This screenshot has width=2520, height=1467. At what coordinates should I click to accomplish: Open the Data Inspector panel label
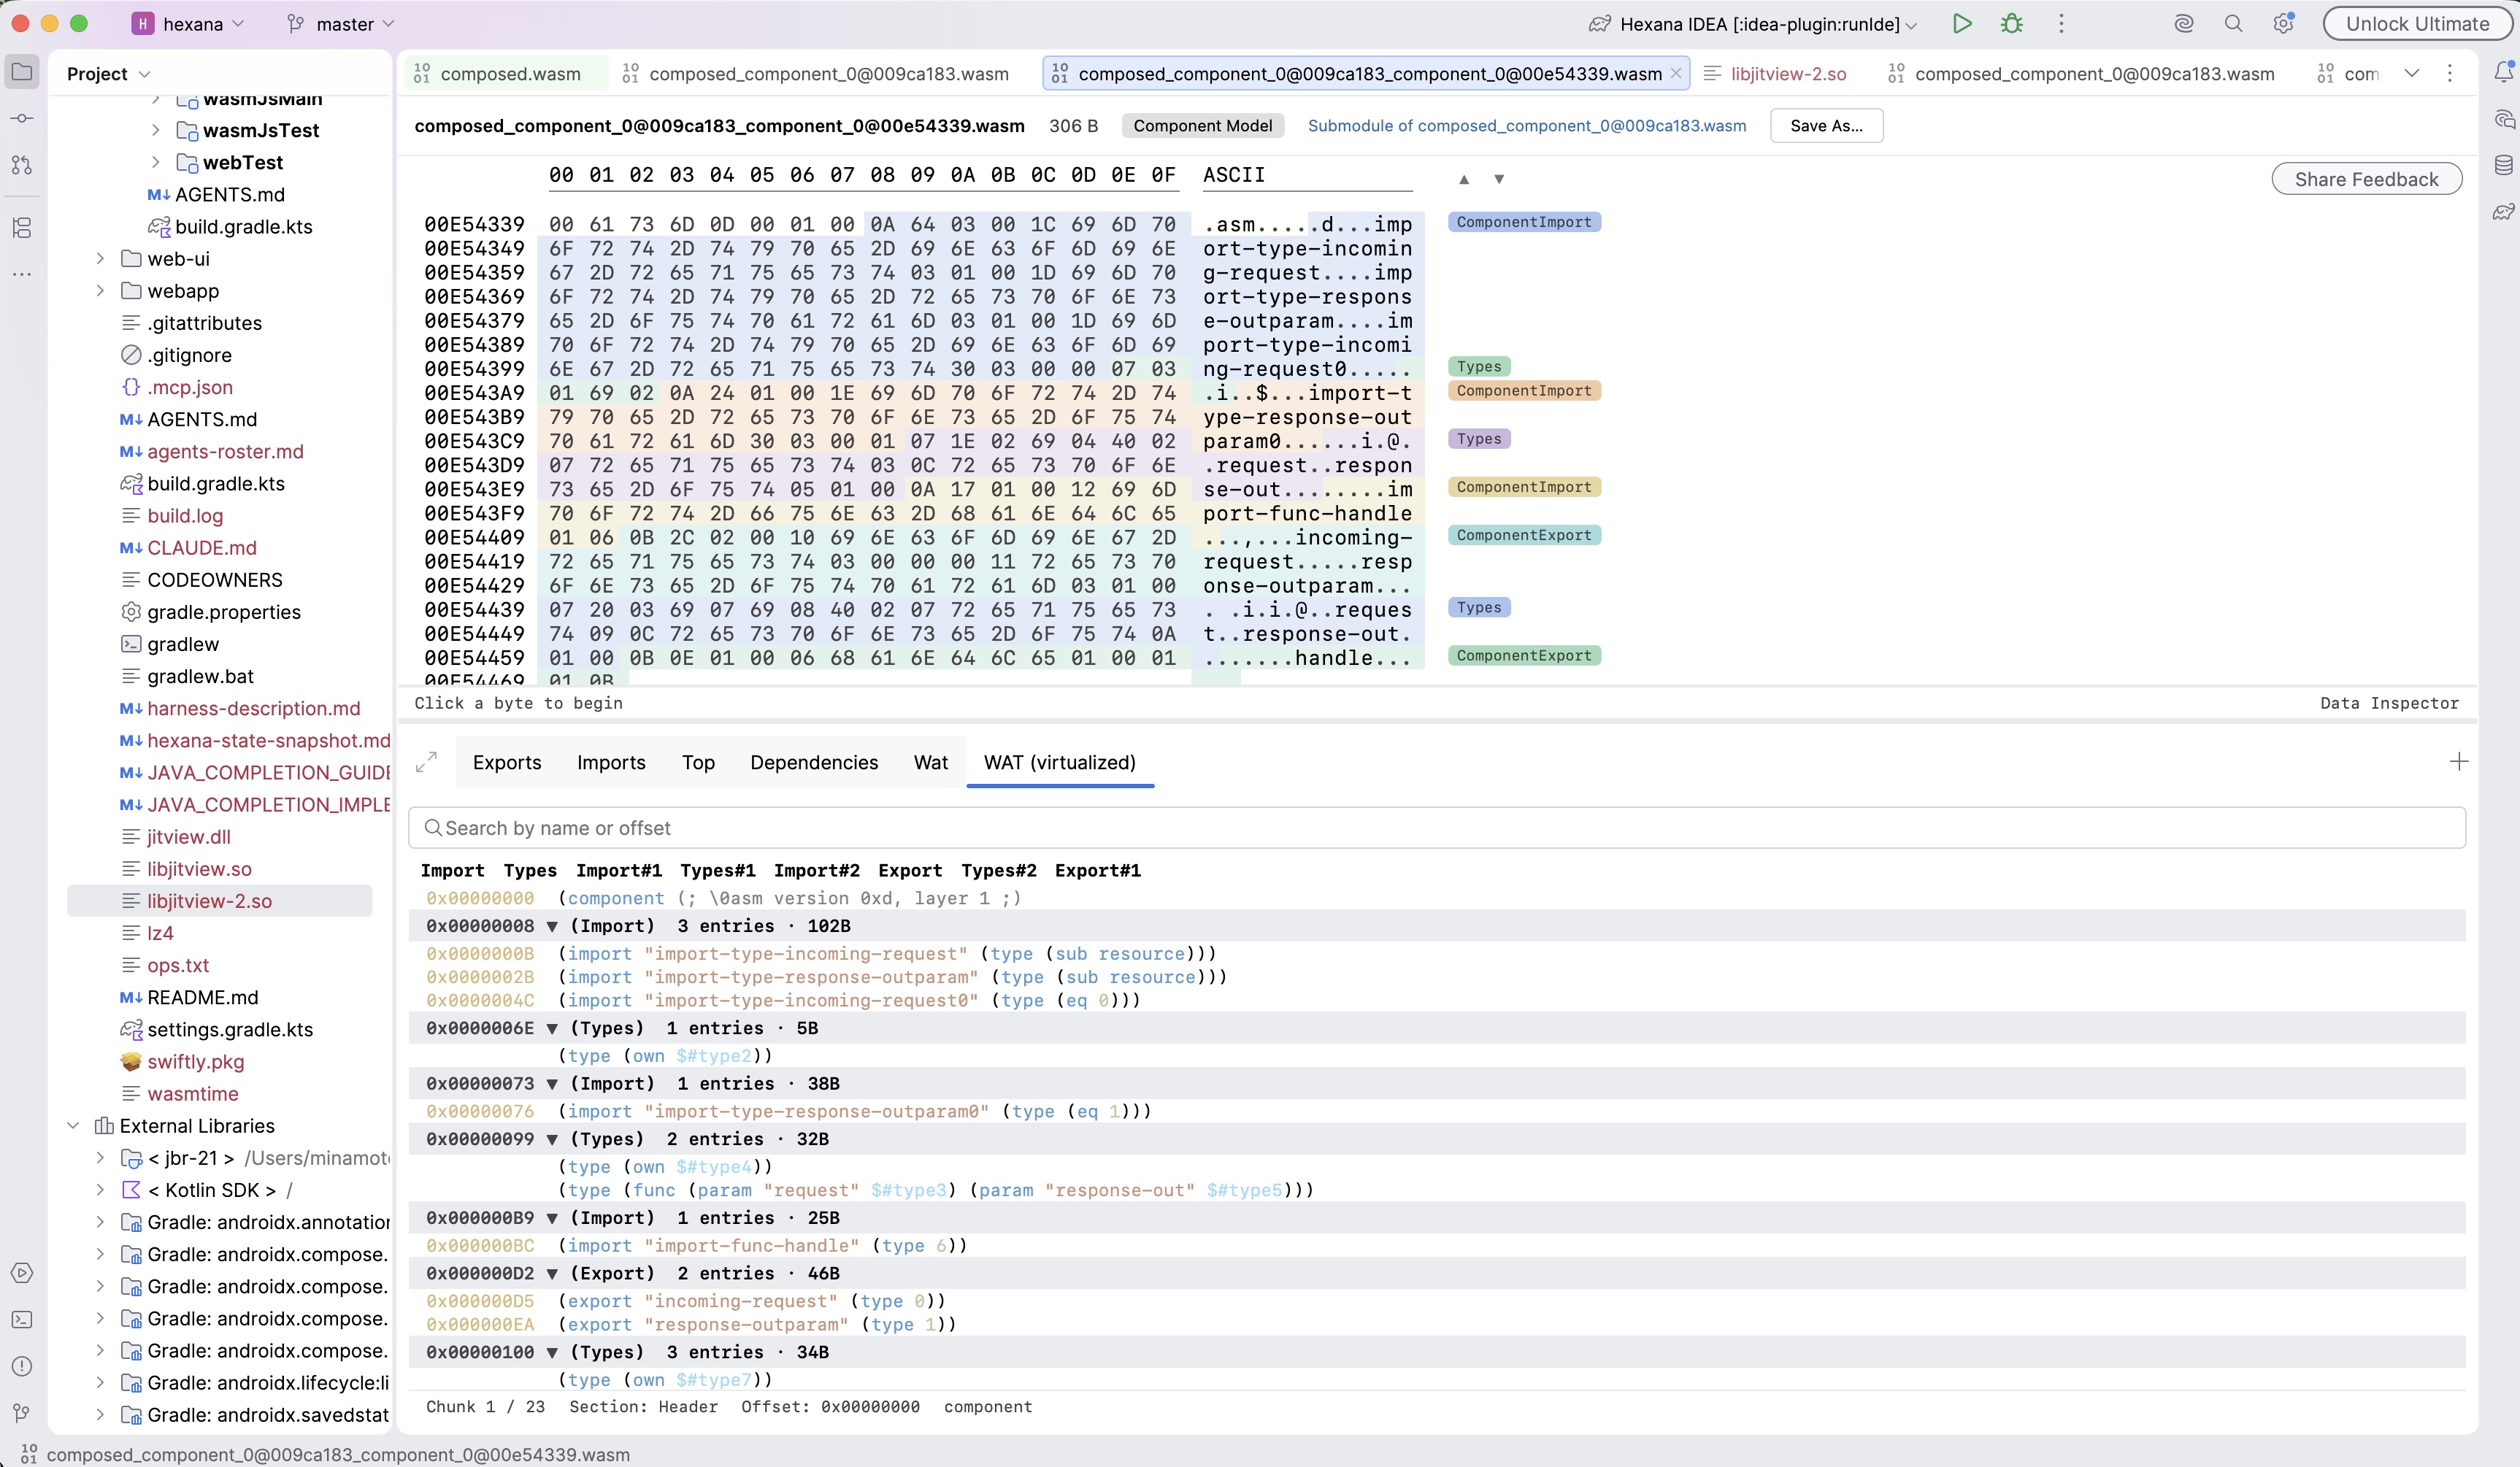click(x=2389, y=703)
